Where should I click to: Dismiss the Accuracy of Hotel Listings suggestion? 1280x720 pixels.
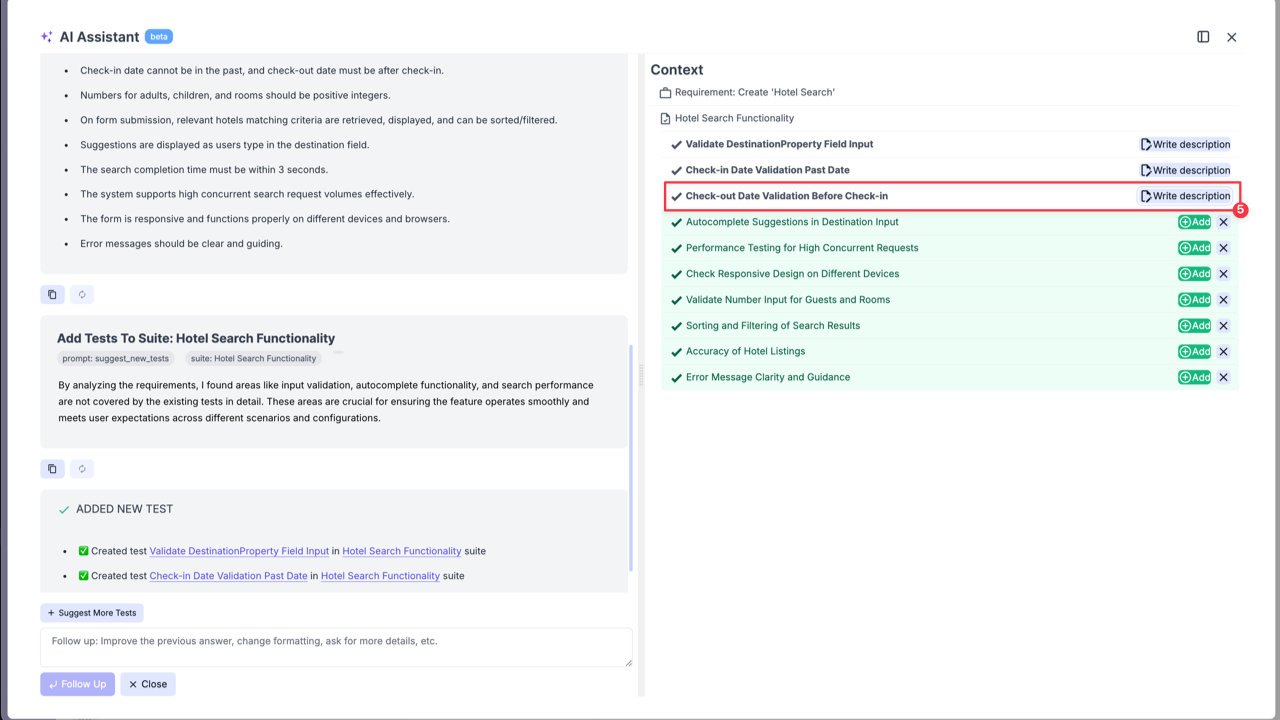pos(1223,351)
